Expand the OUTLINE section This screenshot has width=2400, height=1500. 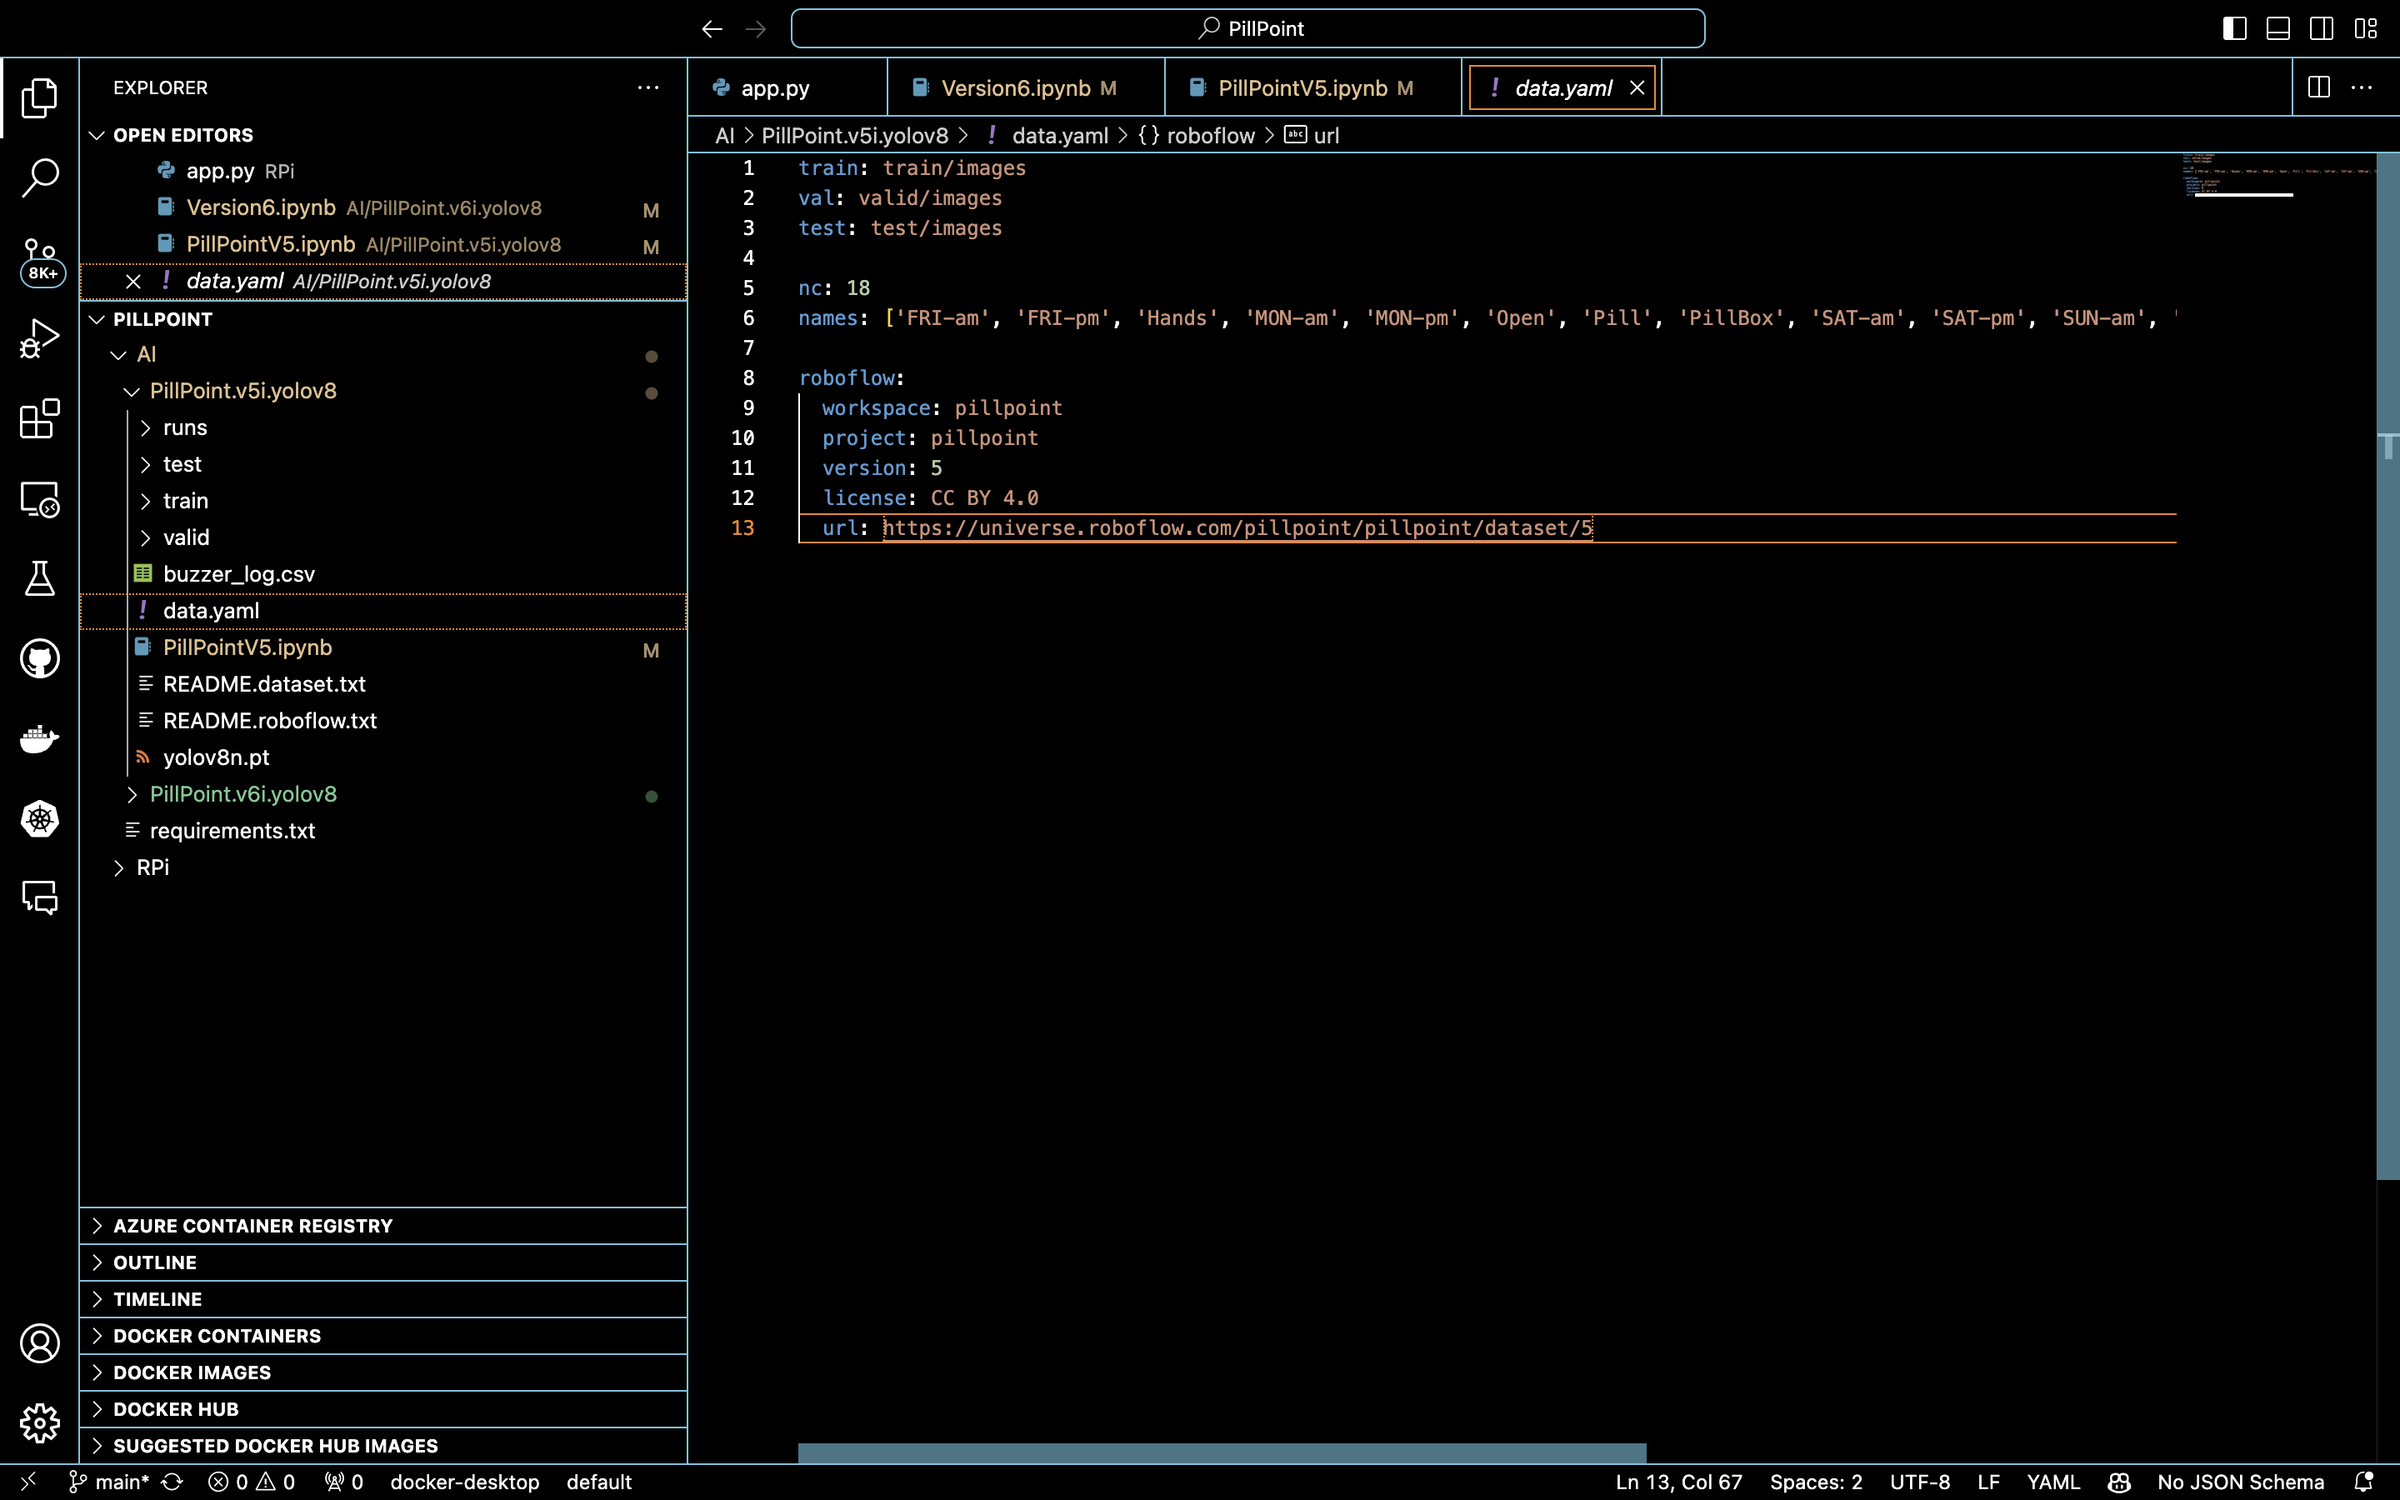155,1262
